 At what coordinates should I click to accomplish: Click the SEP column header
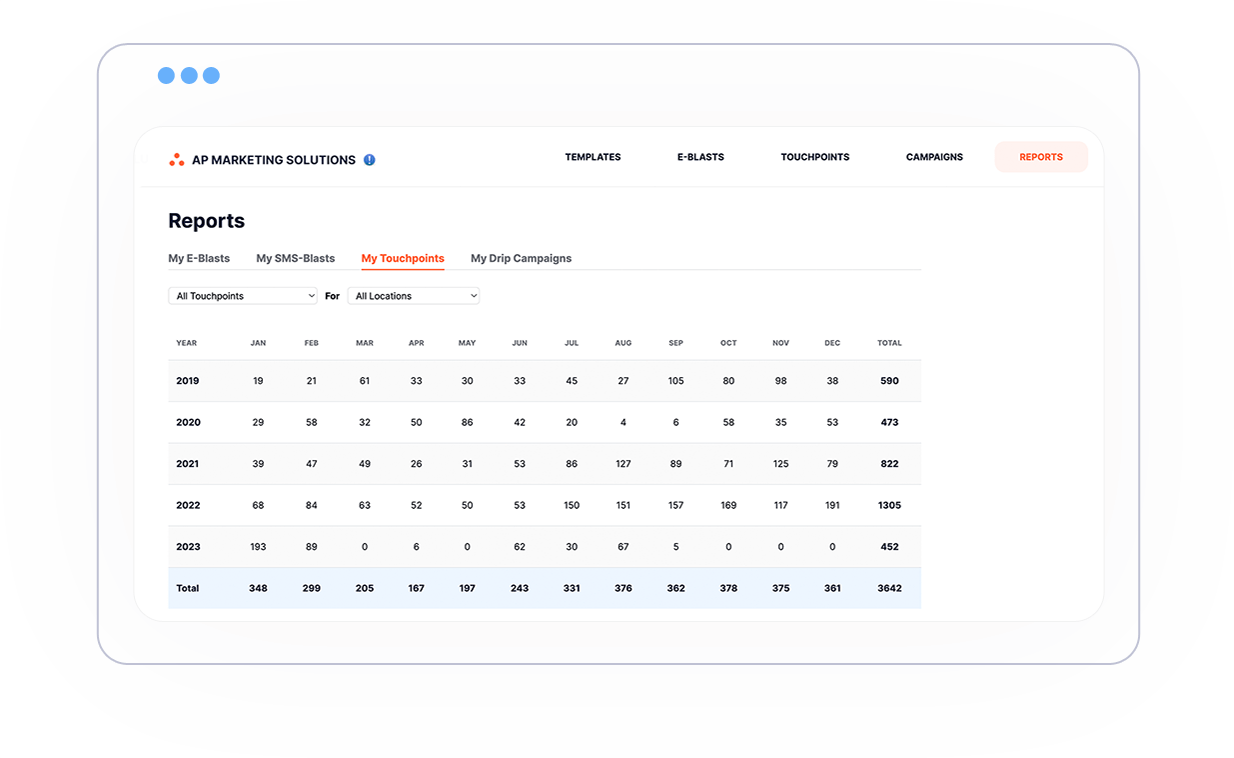click(x=676, y=343)
